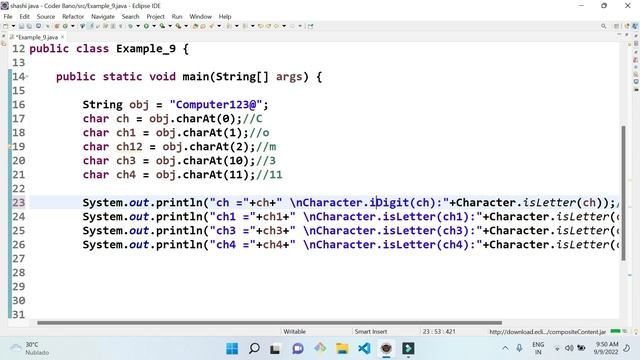Click the green Run toolbar button
Screen dimensions: 640x360
point(146,26)
